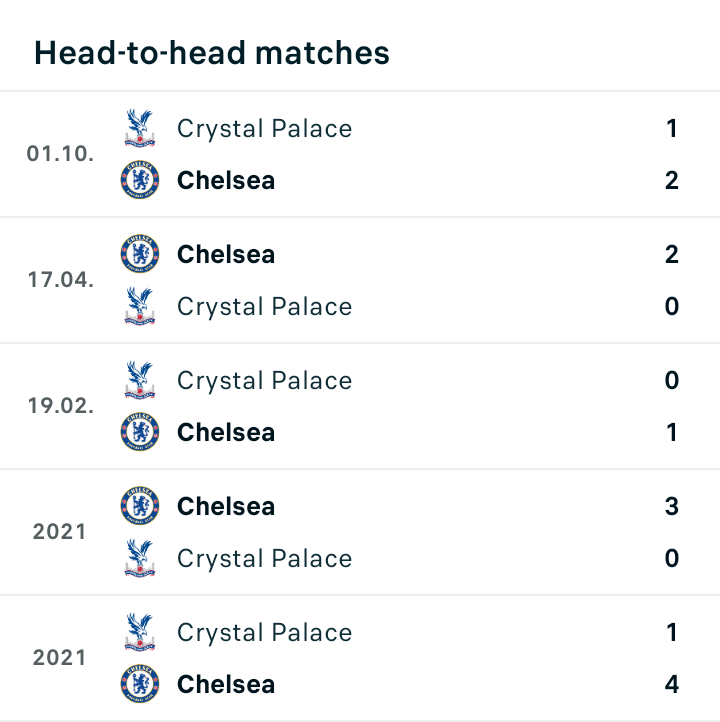Click the Crystal Palace crest in the 1-4 match

coord(140,632)
